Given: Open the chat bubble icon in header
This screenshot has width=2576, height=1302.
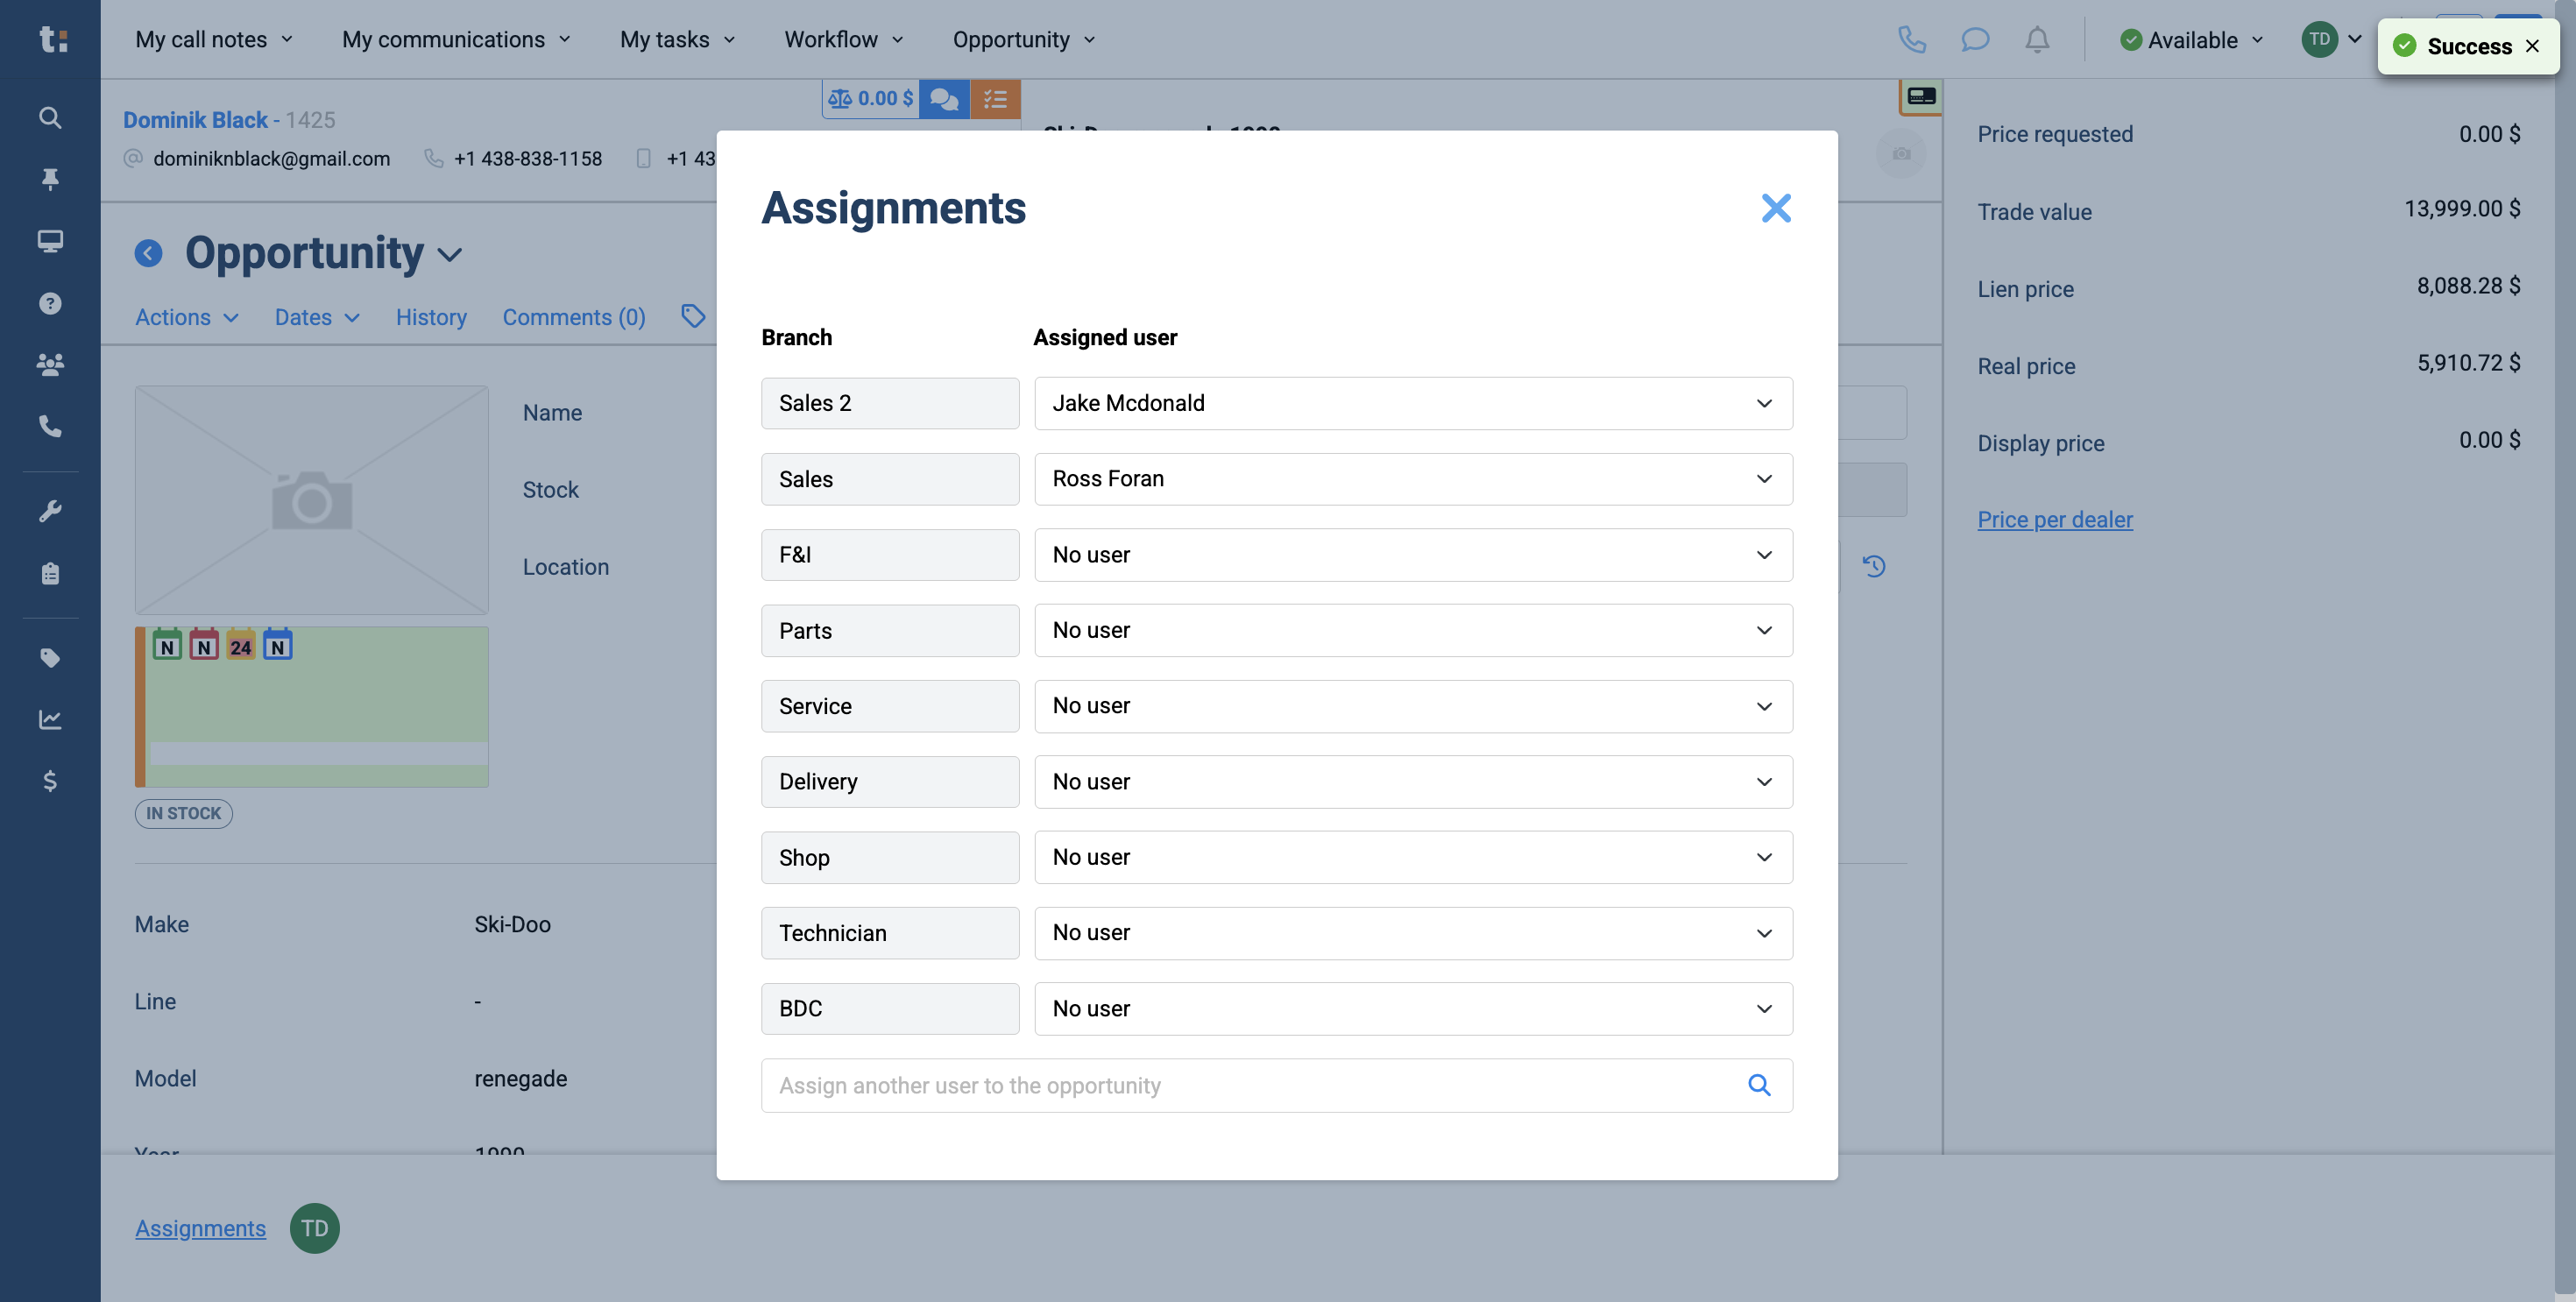Looking at the screenshot, I should 1974,40.
